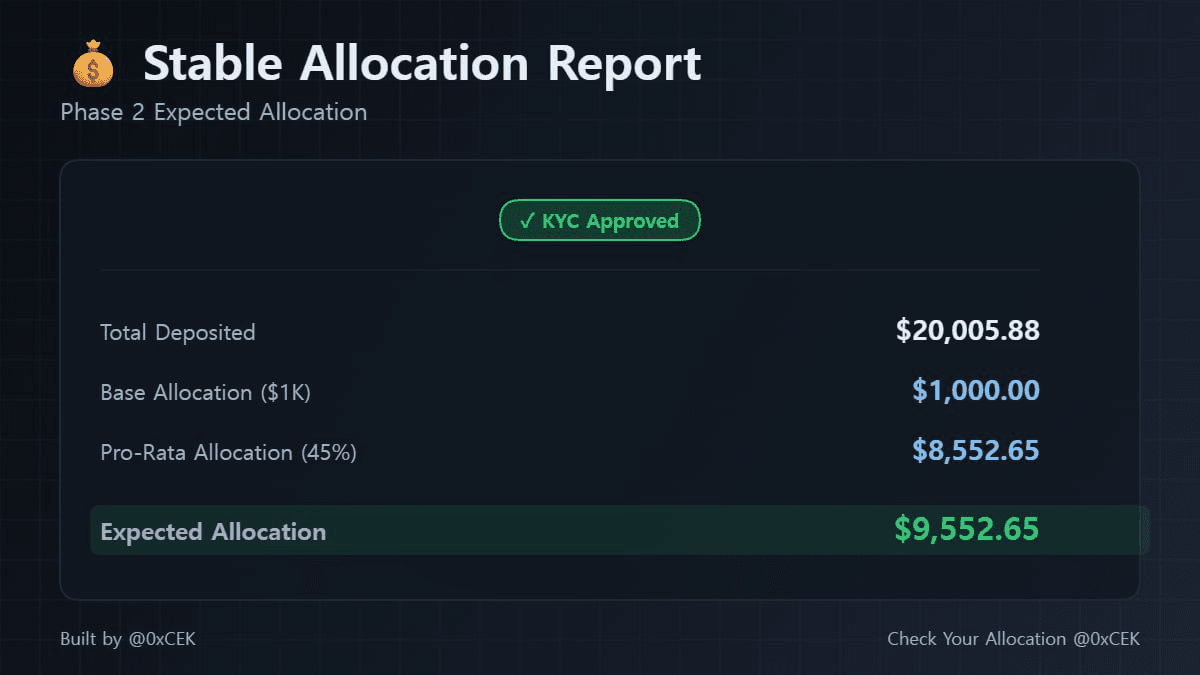Click the Expected Allocation row label
1200x675 pixels.
[213, 532]
